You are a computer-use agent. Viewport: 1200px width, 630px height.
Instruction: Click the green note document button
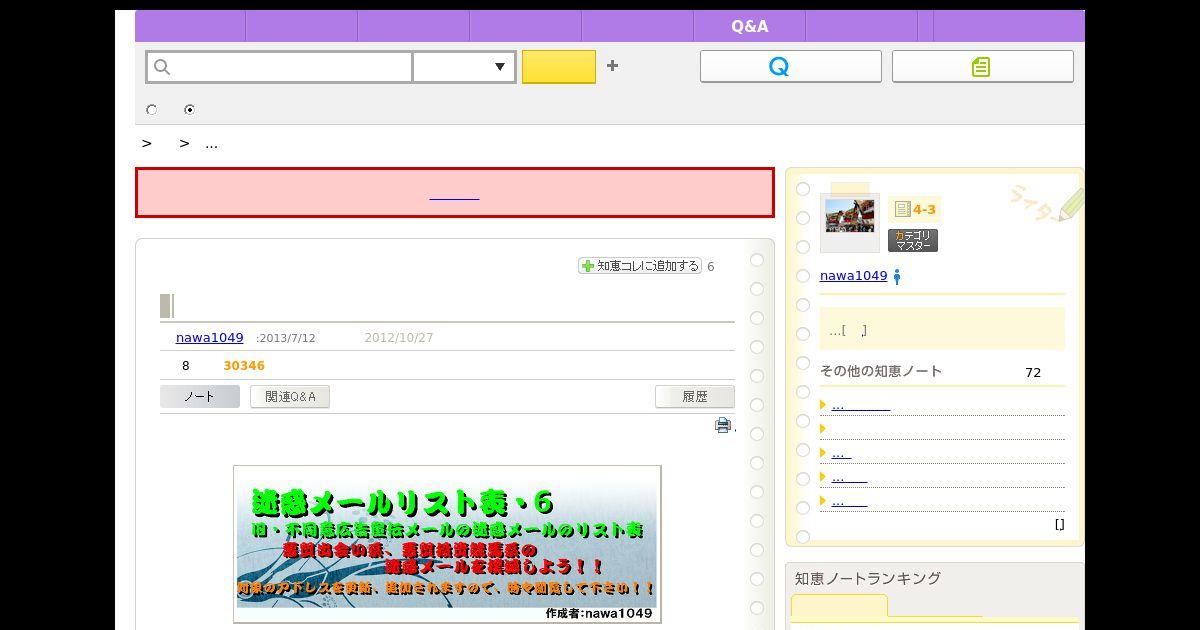[982, 66]
